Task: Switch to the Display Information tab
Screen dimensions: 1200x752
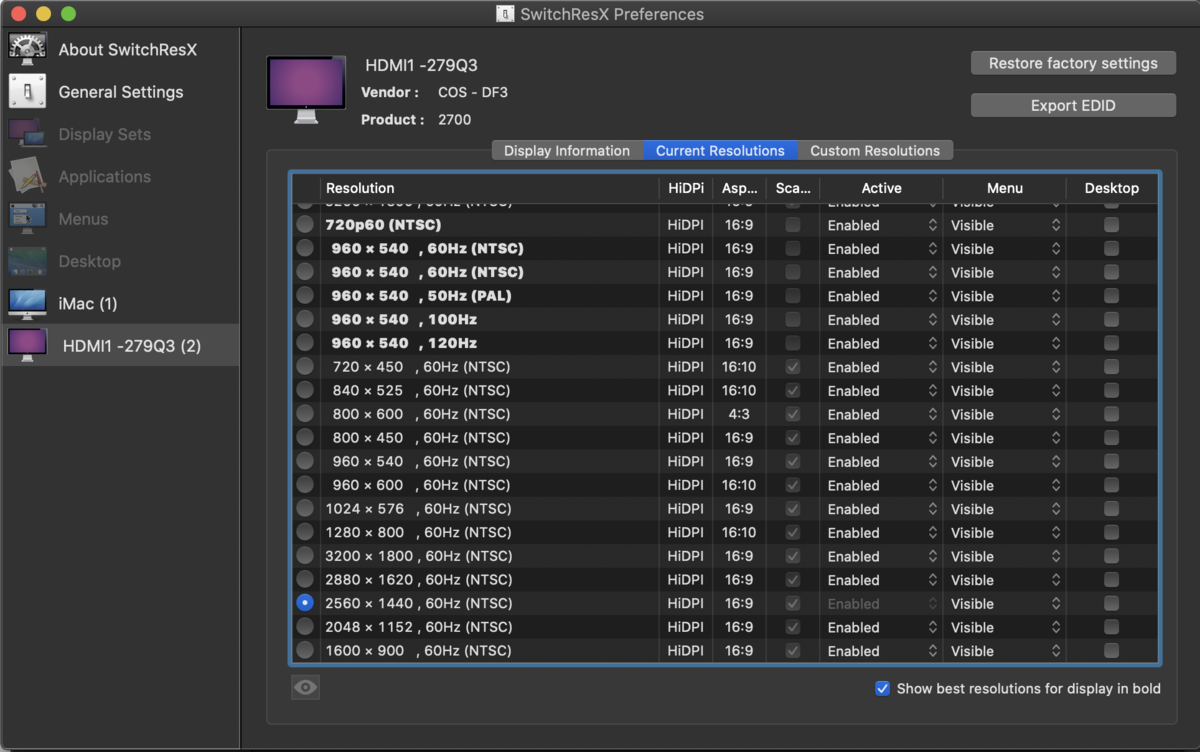Action: coord(566,150)
